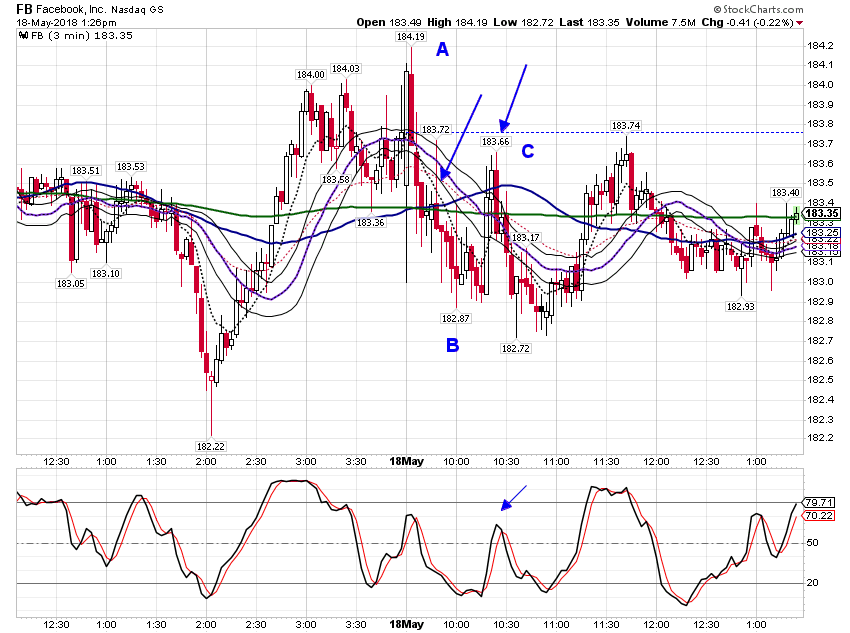The image size is (850, 633).
Task: Click the blue annotation letter A
Action: point(442,50)
